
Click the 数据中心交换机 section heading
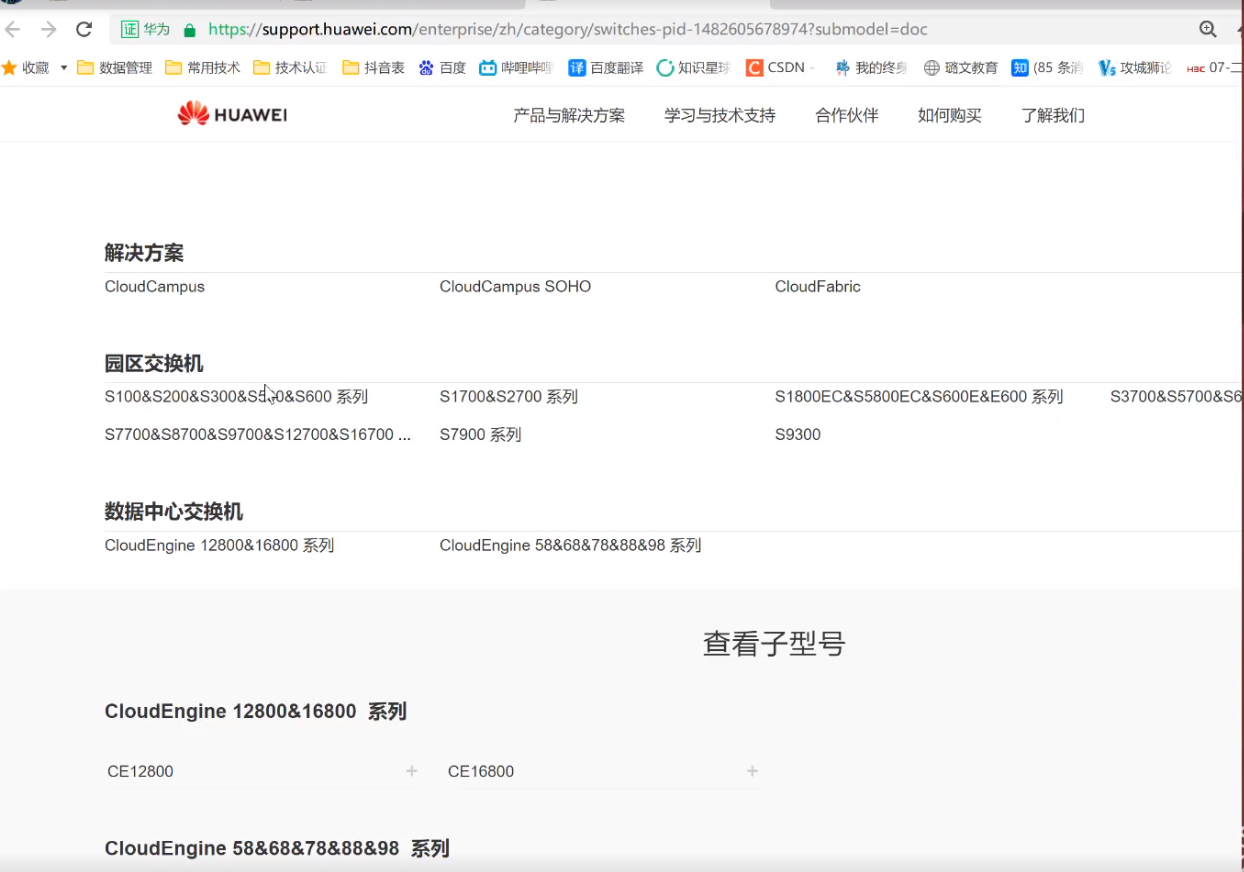[x=174, y=512]
